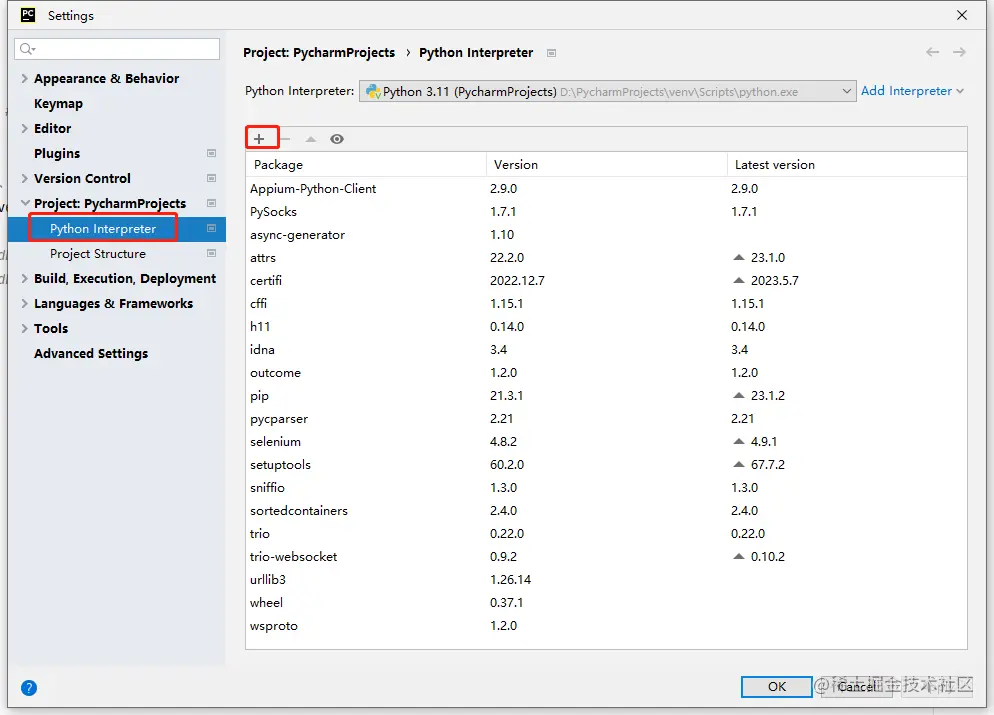The height and width of the screenshot is (715, 994).
Task: Click project icon on Python Interpreter row
Action: 212,228
